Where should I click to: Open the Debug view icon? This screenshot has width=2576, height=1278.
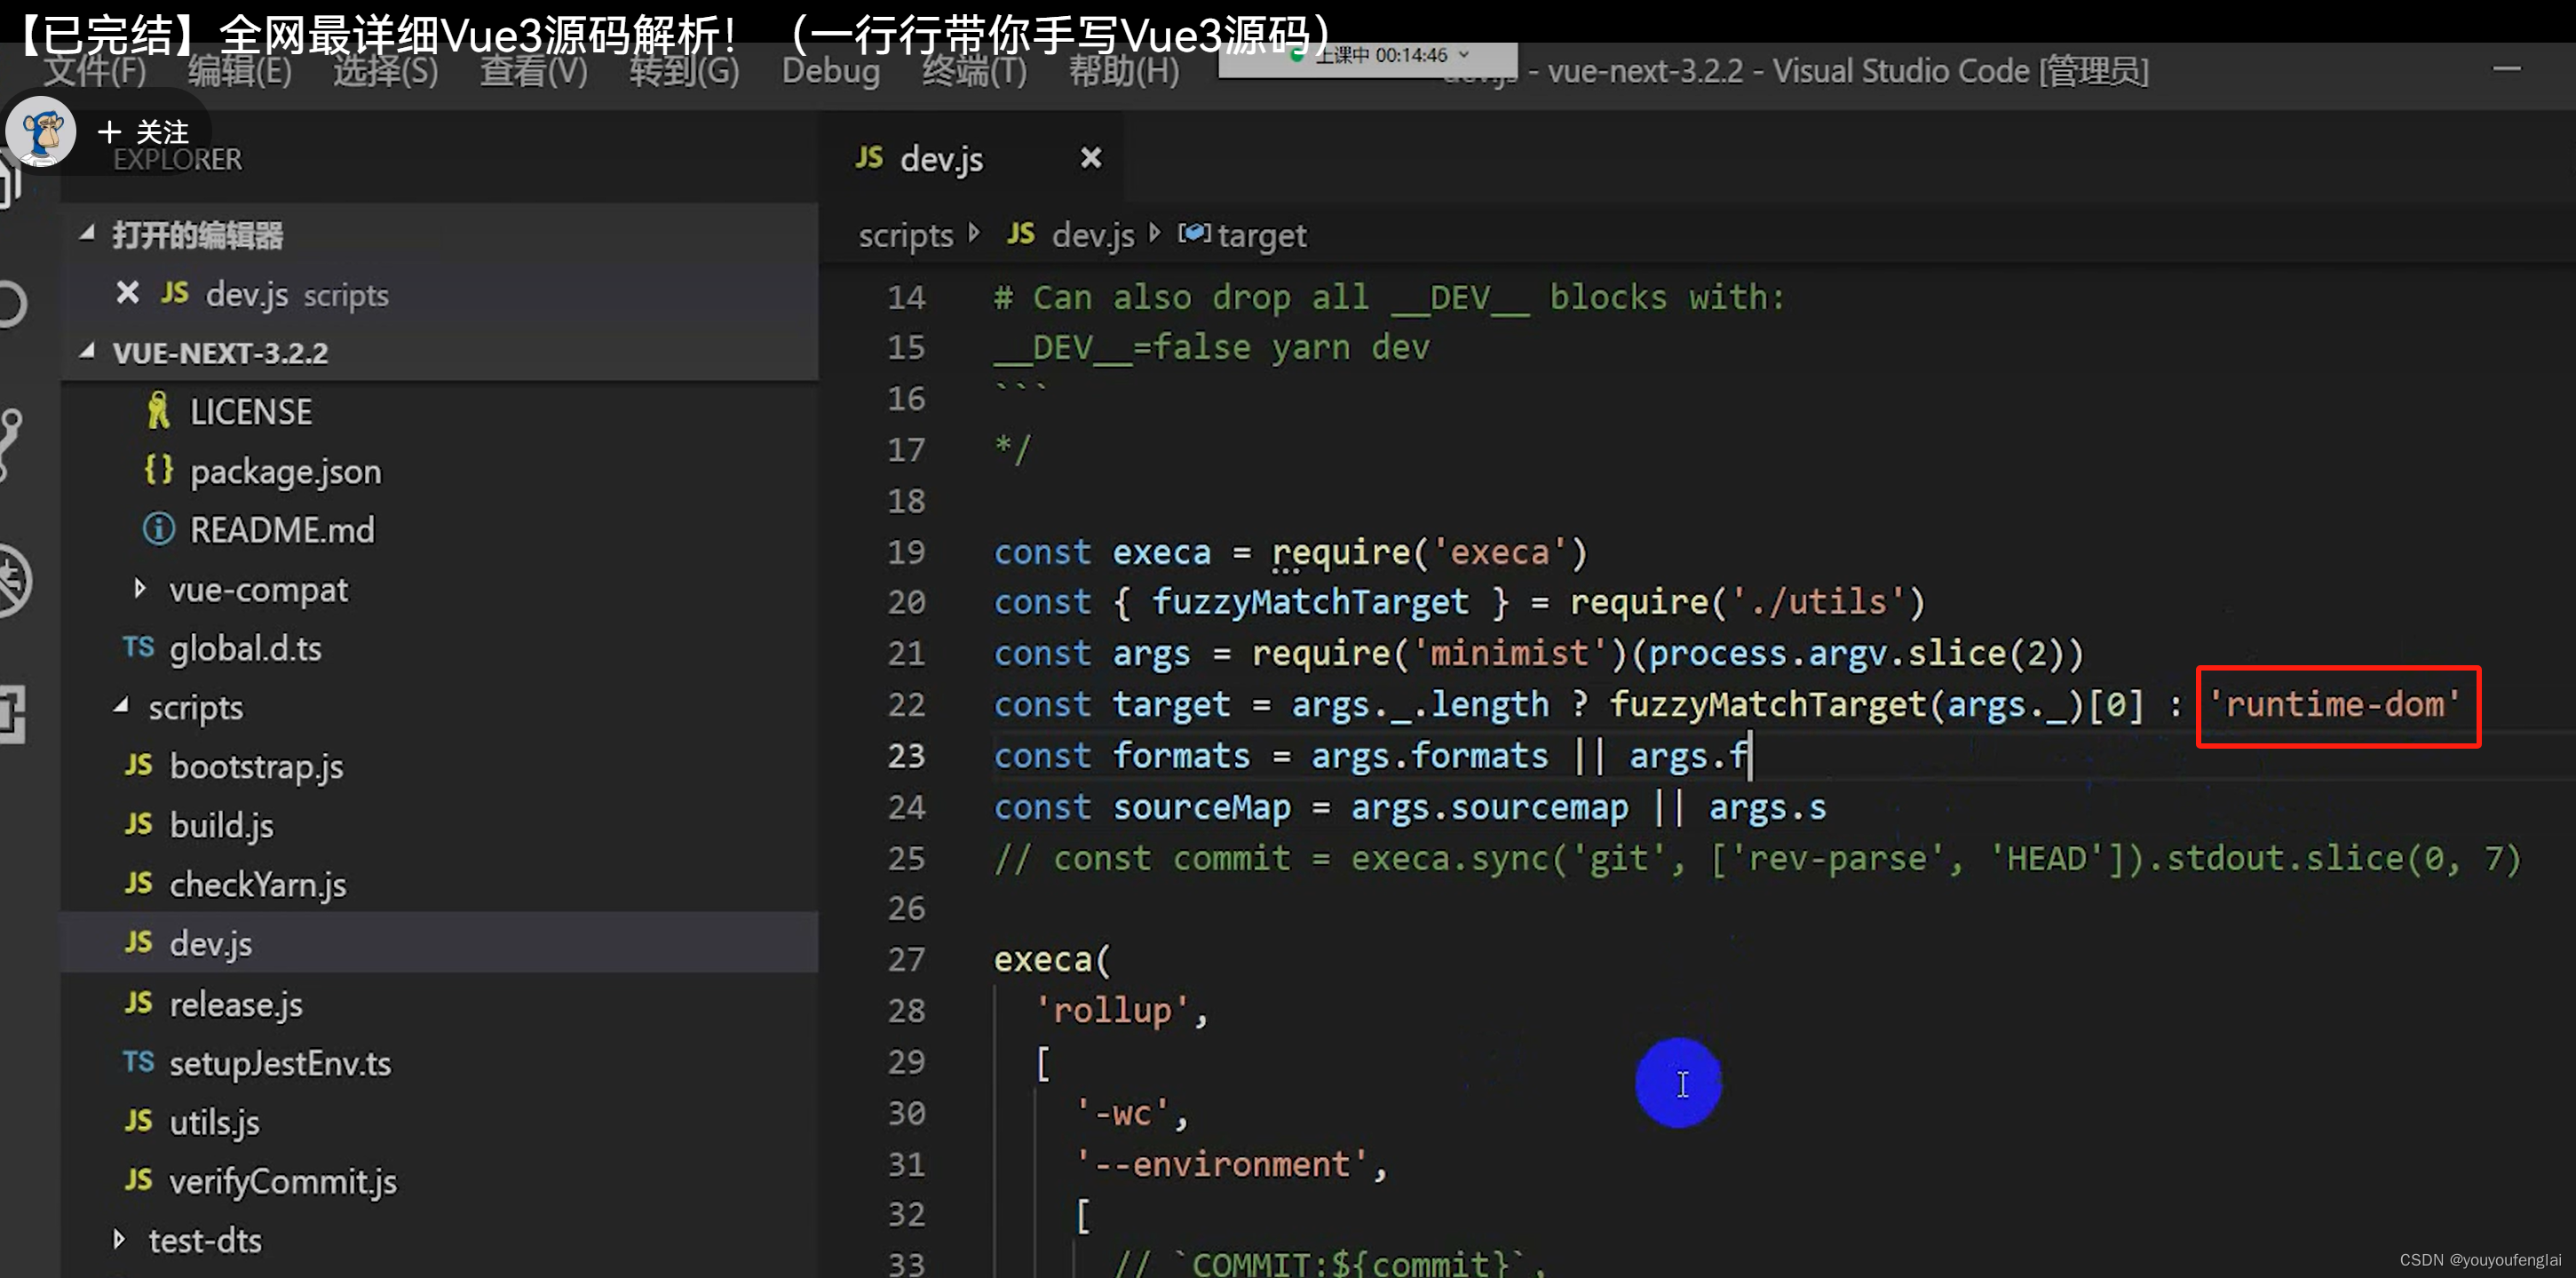click(14, 581)
